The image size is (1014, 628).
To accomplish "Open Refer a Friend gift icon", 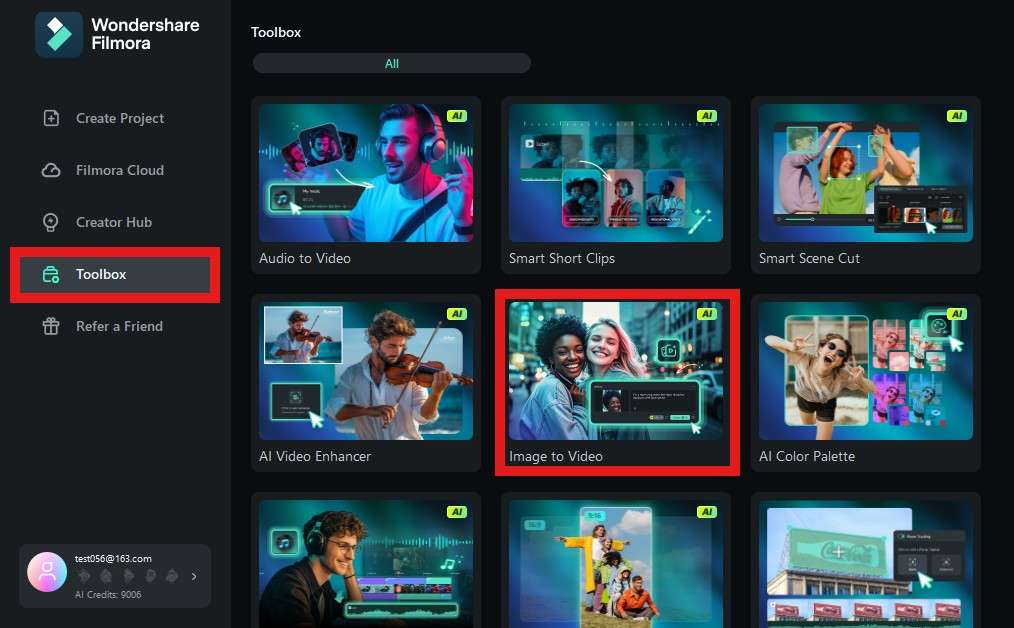I will click(51, 326).
